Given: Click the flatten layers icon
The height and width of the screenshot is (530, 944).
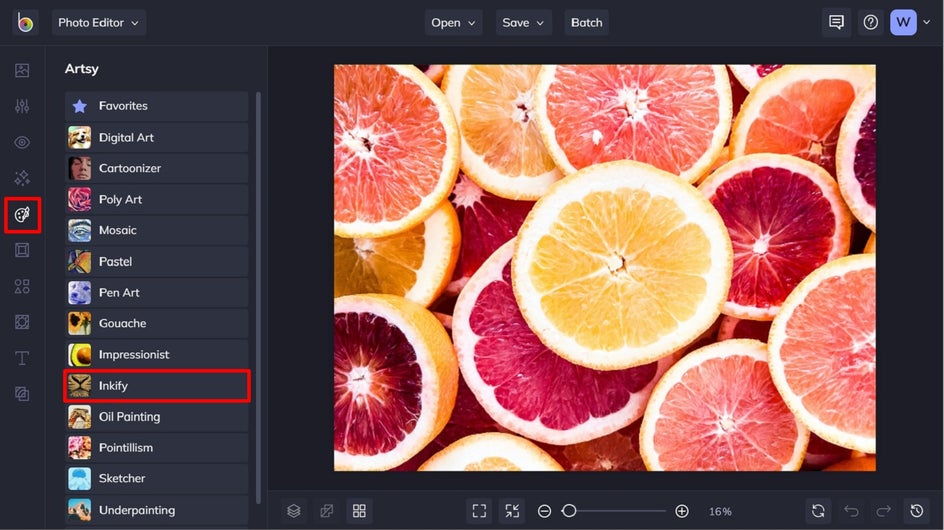Looking at the screenshot, I should (327, 511).
